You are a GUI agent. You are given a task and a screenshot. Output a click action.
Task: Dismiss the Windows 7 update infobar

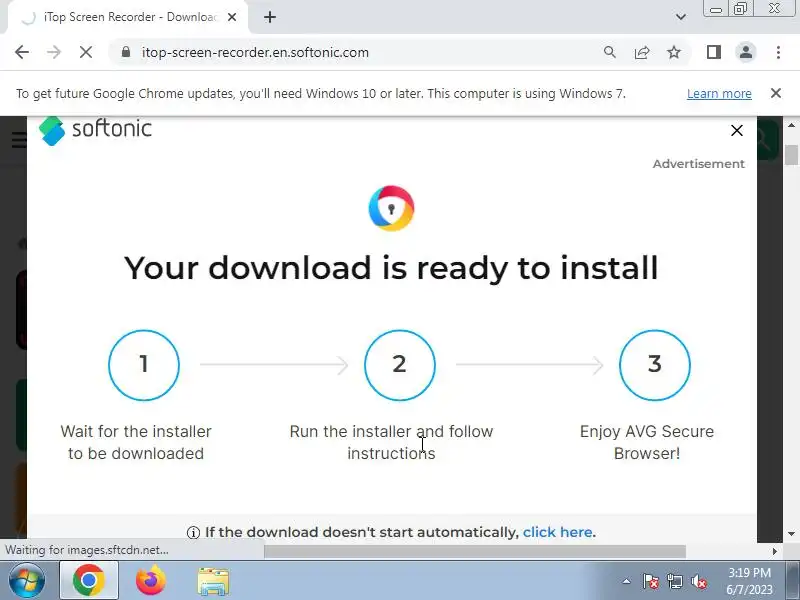(776, 93)
